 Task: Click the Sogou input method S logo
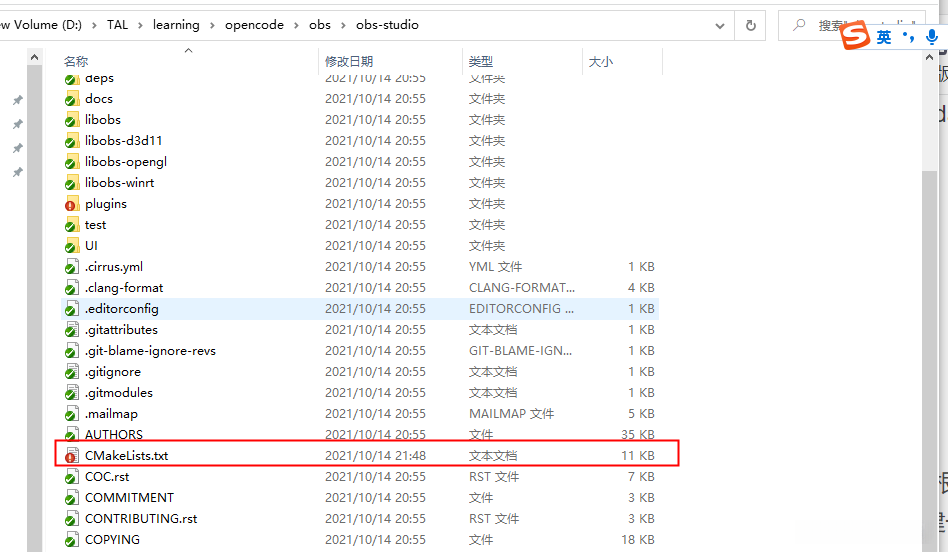(855, 35)
